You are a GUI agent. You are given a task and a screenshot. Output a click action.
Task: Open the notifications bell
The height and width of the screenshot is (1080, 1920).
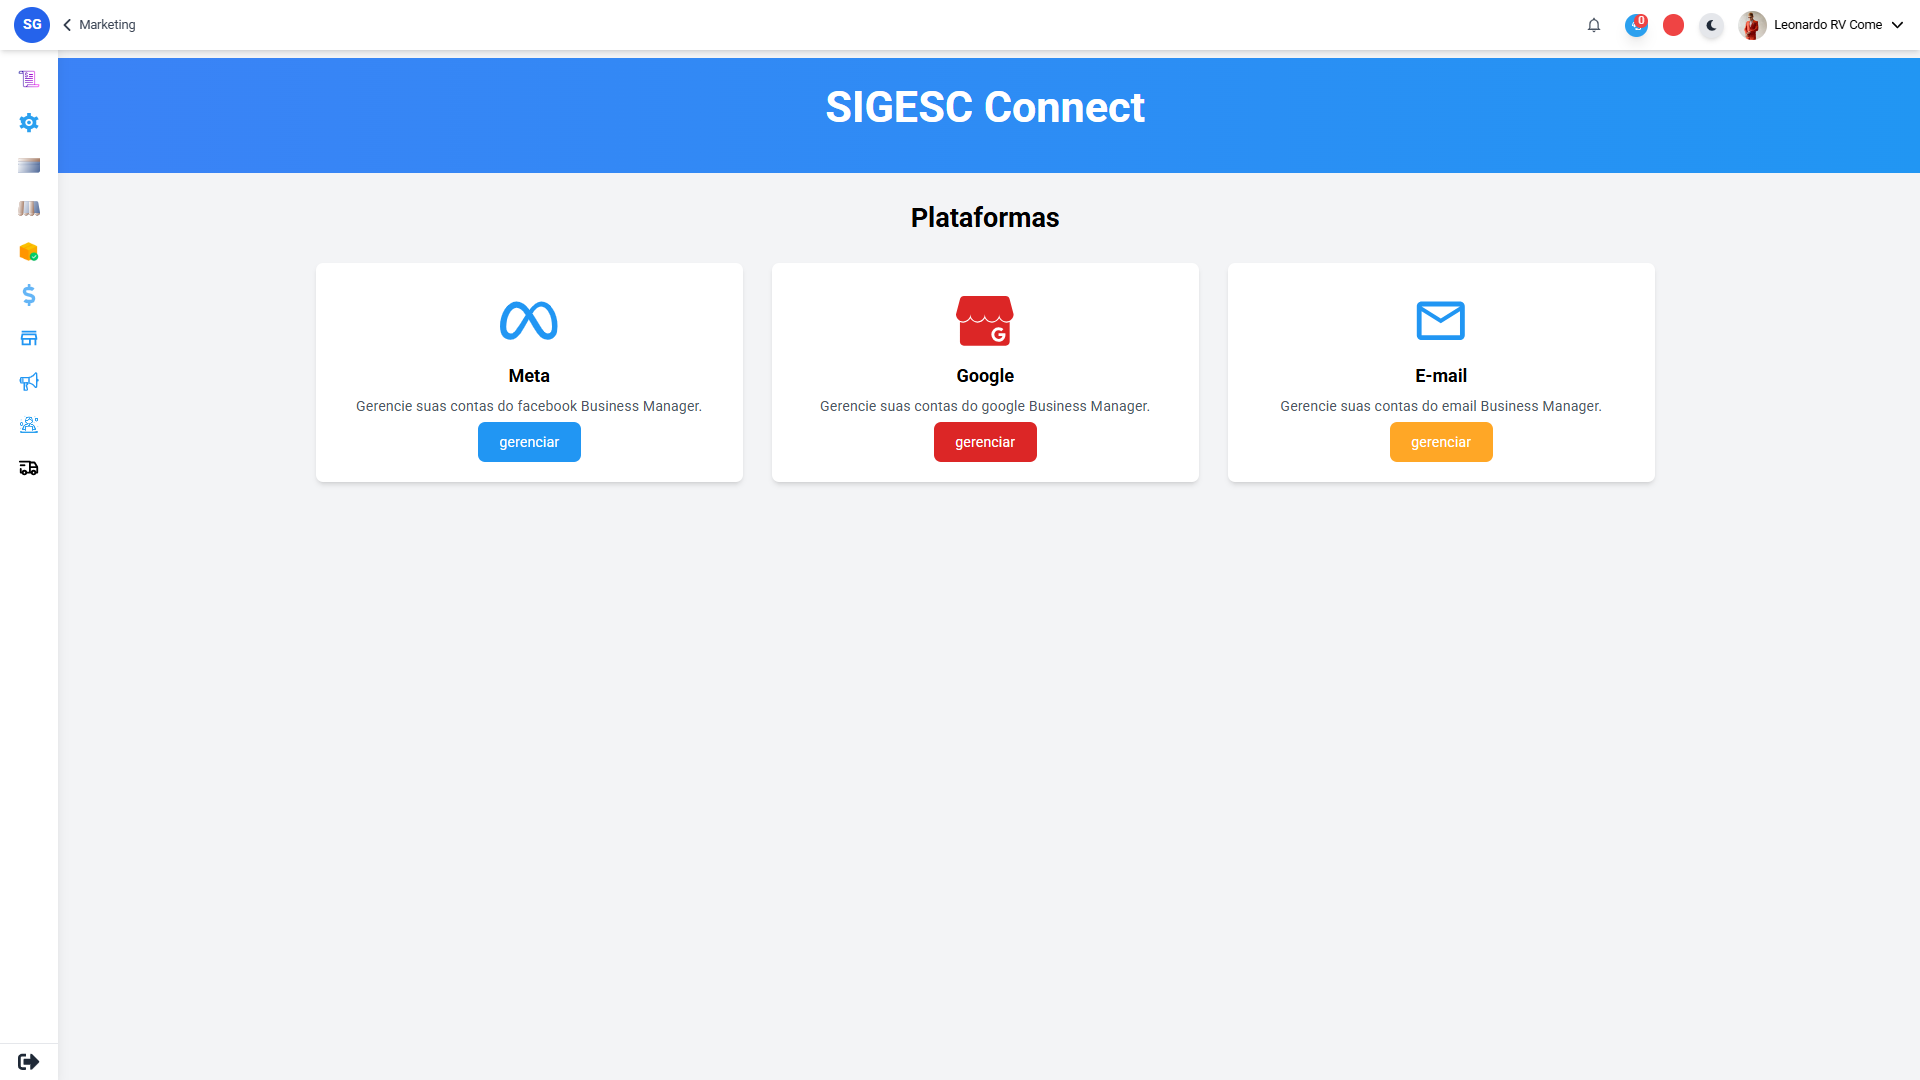(1594, 25)
